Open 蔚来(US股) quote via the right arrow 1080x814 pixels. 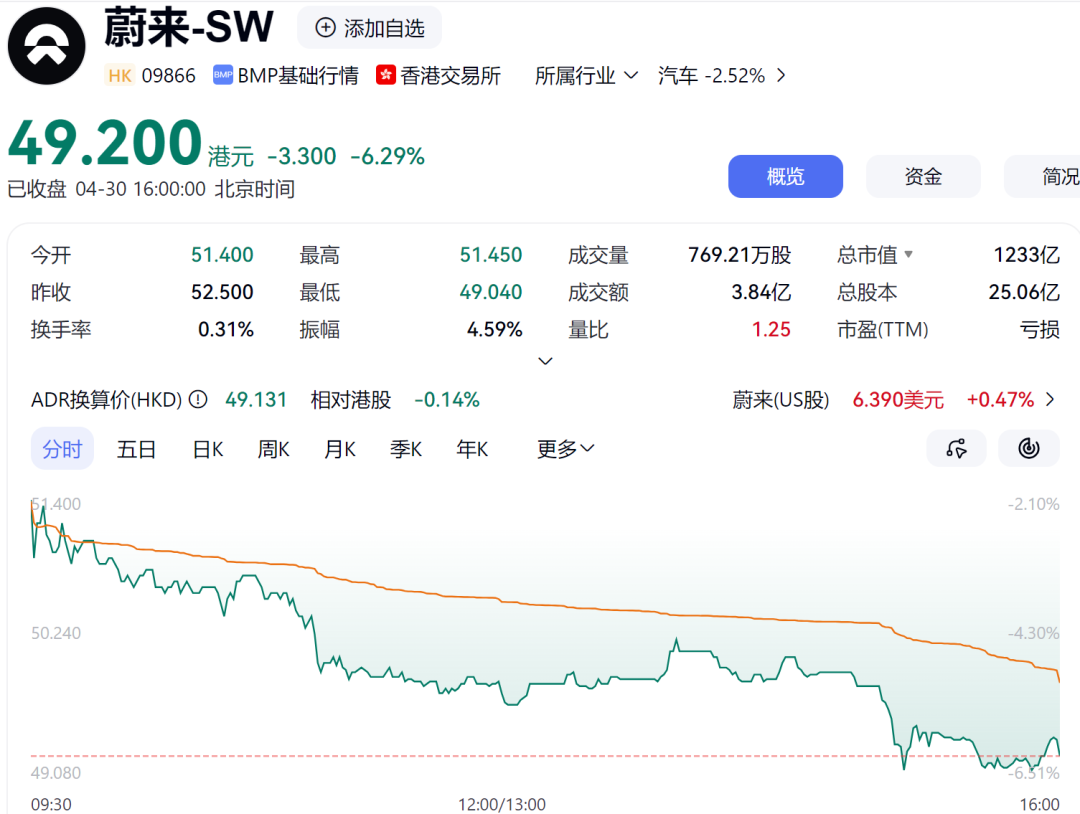pyautogui.click(x=1048, y=397)
